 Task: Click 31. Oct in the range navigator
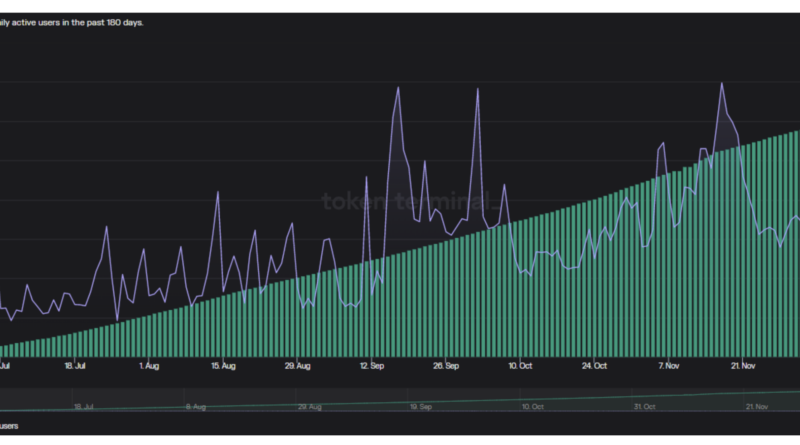[646, 407]
